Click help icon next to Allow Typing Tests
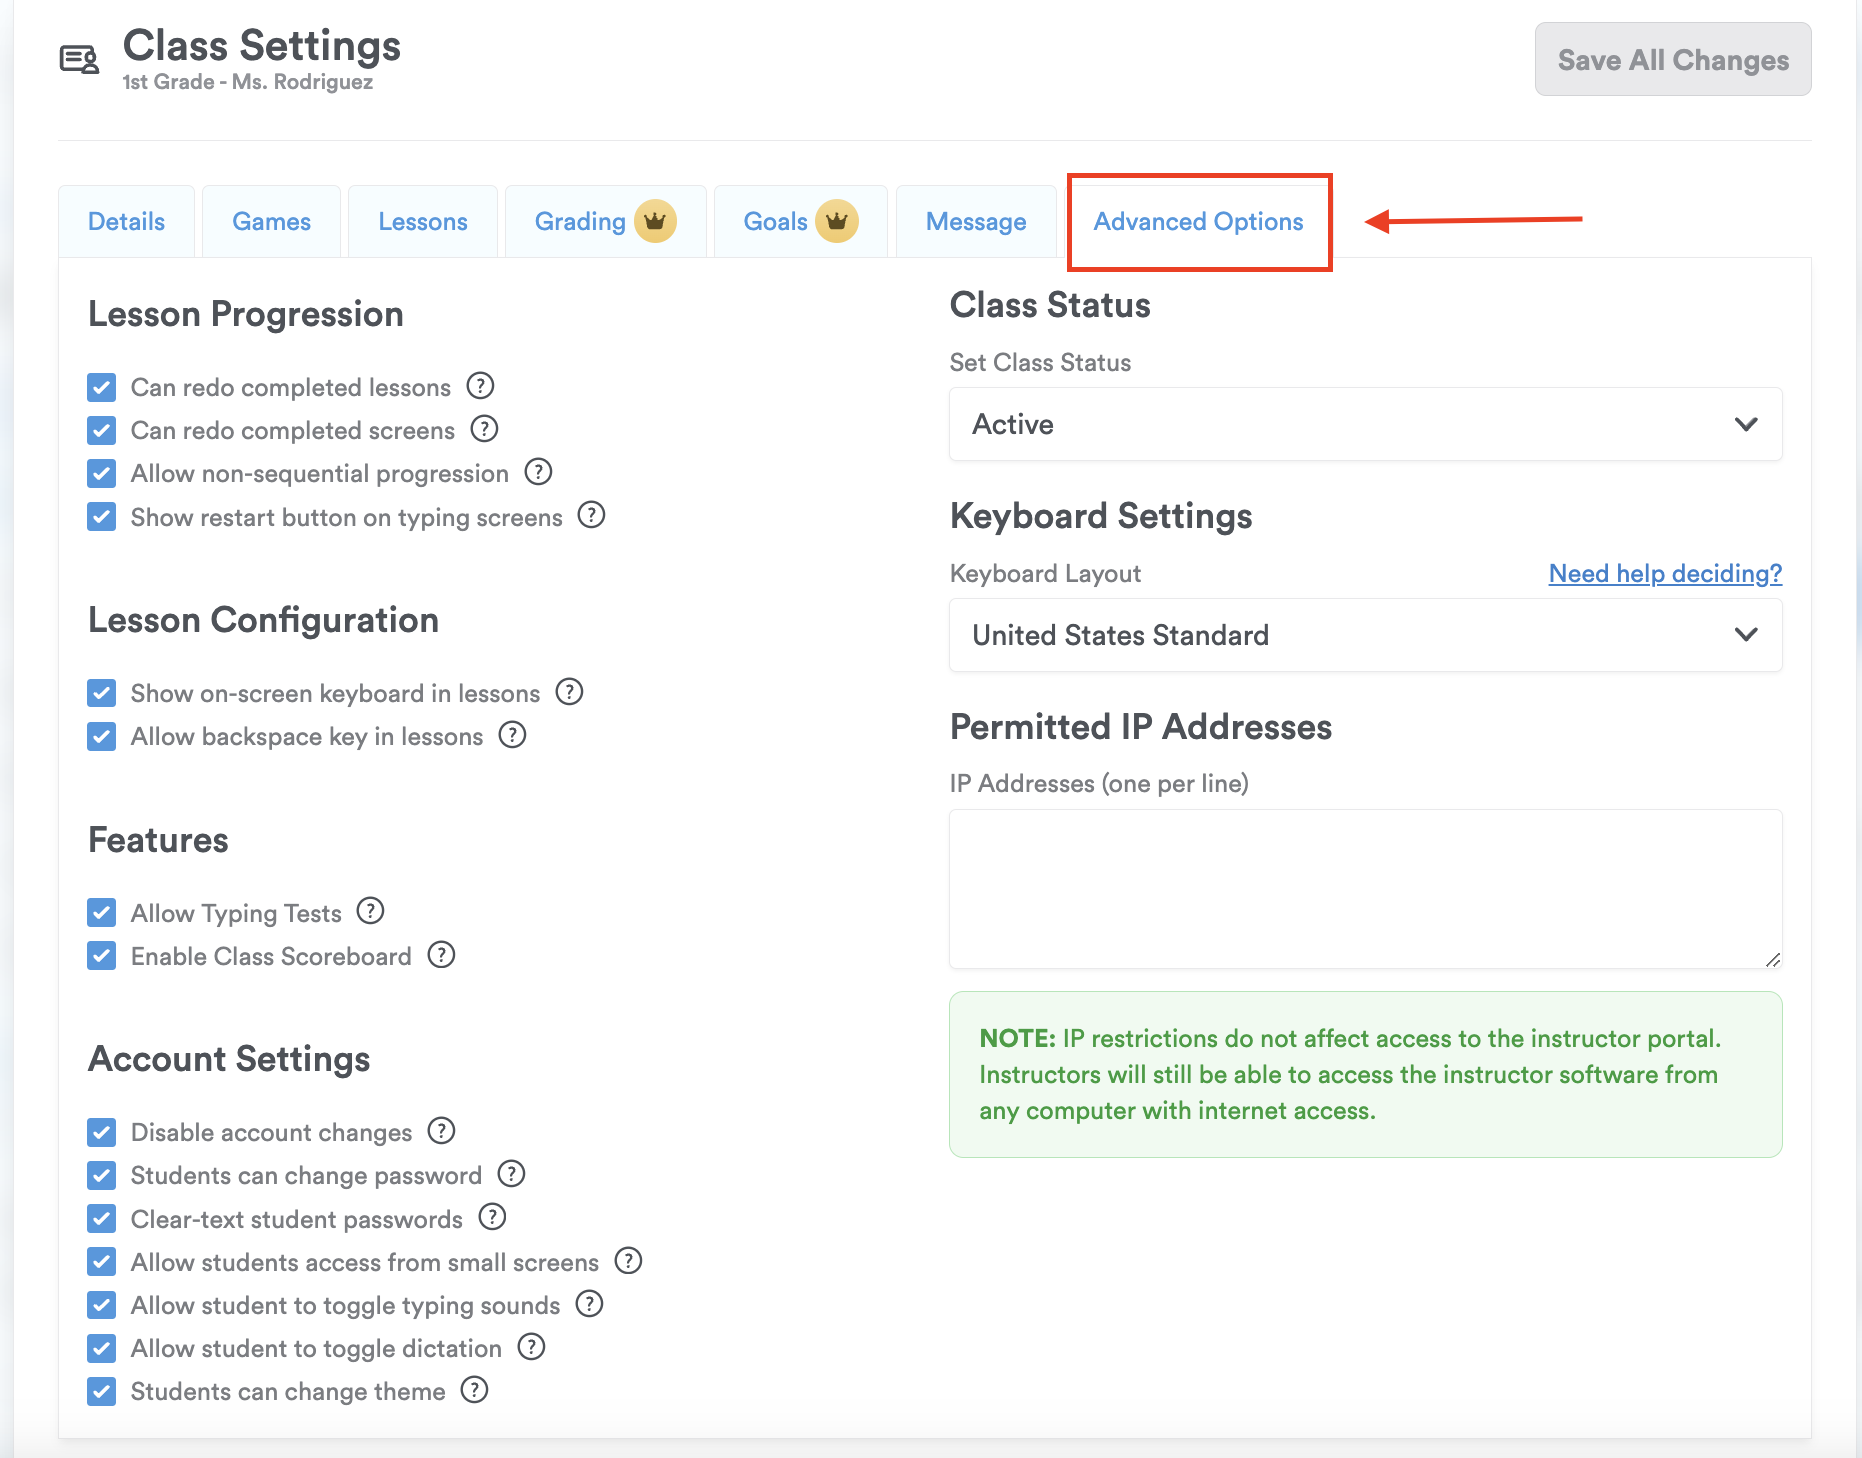The width and height of the screenshot is (1862, 1458). [x=371, y=911]
